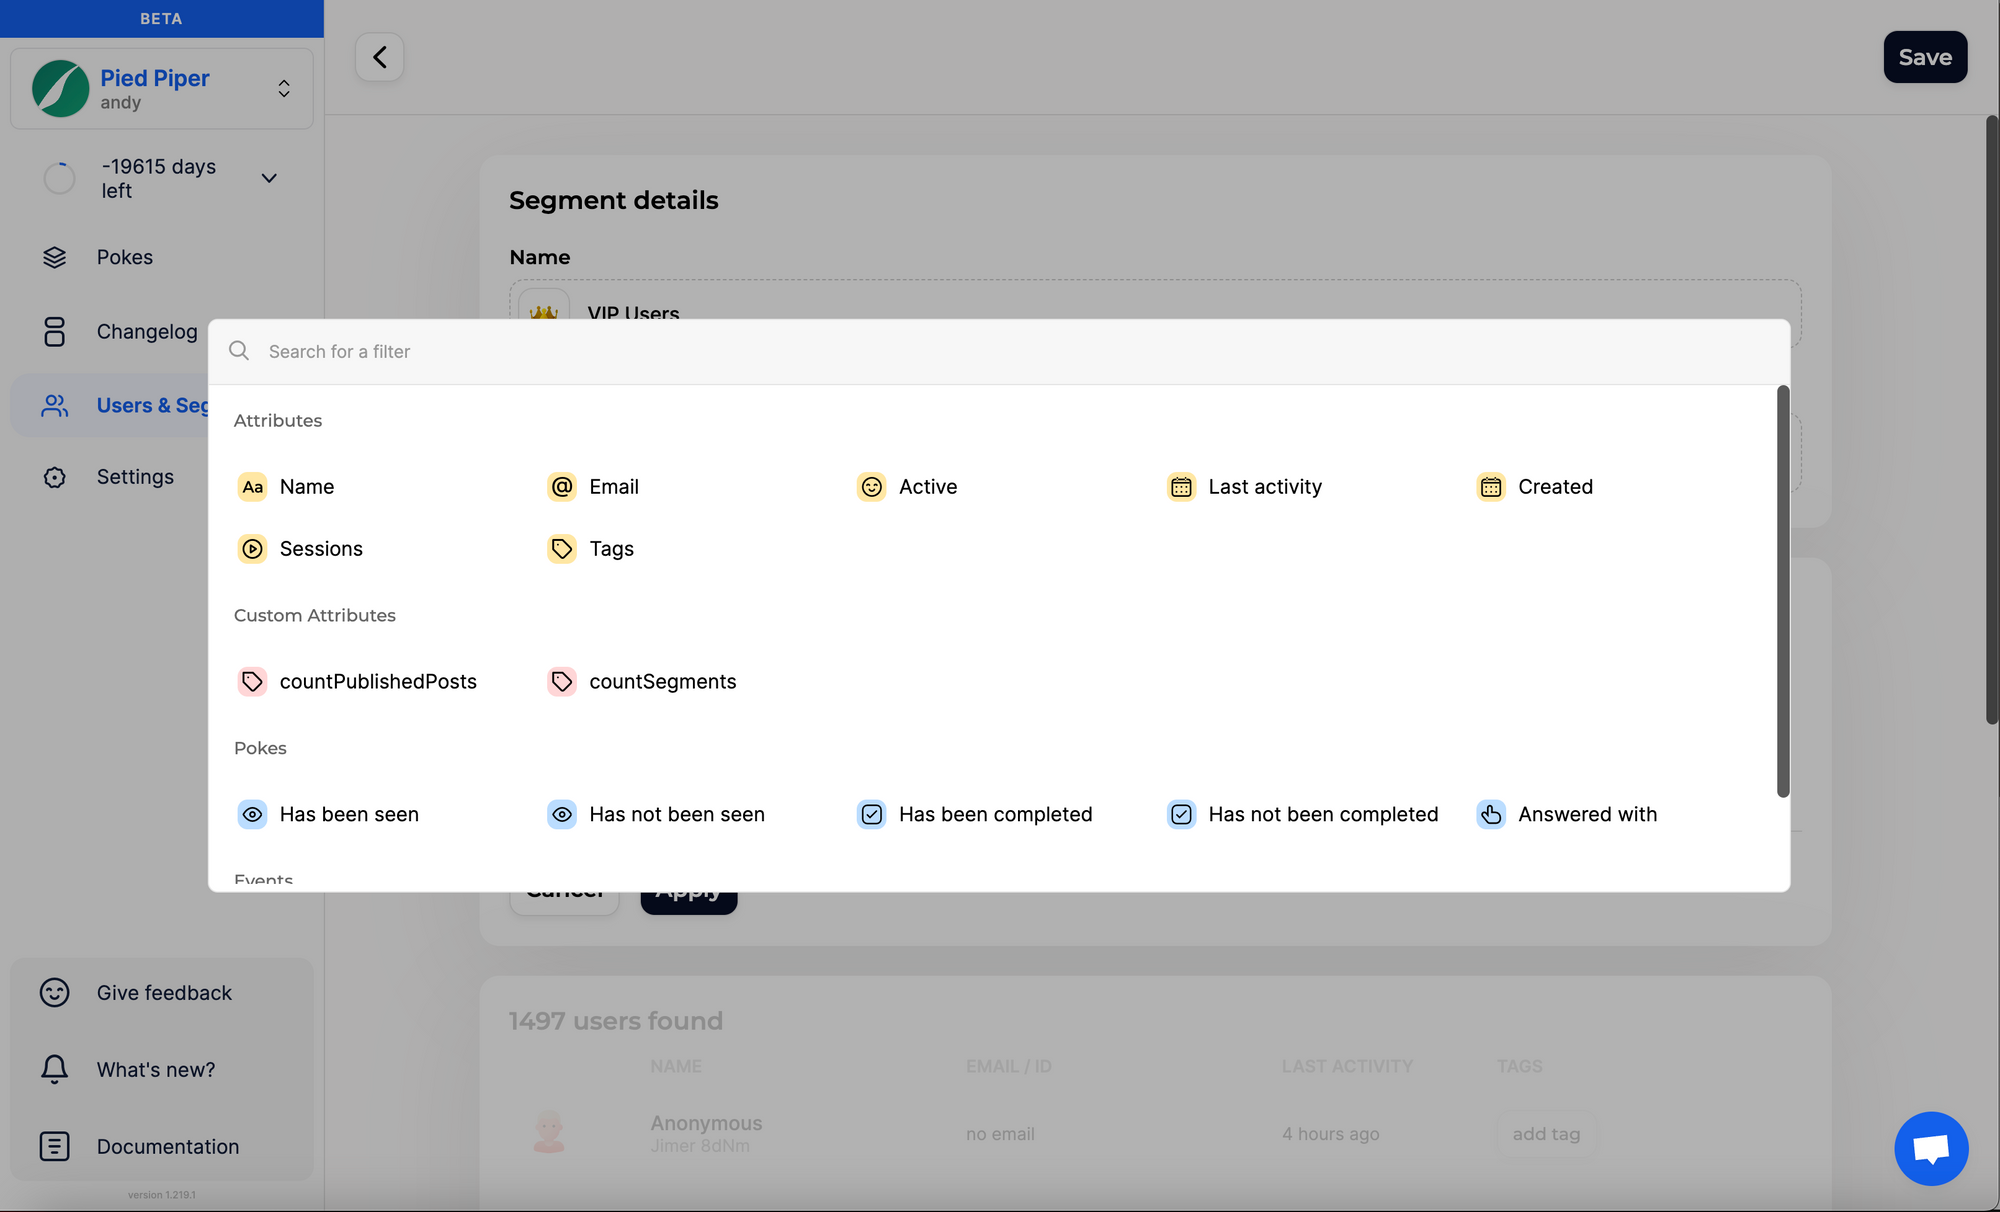This screenshot has height=1212, width=2000.
Task: Pick the Answered with pointer icon
Action: [x=1491, y=815]
